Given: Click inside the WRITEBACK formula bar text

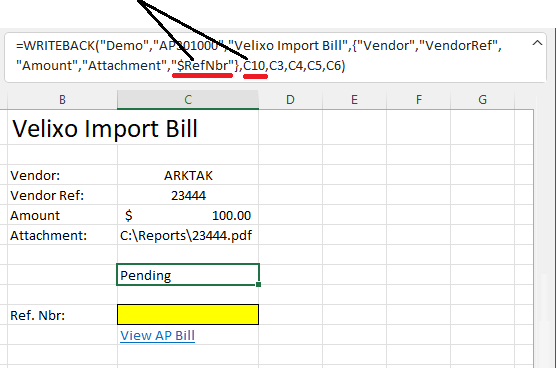Looking at the screenshot, I should [x=259, y=56].
